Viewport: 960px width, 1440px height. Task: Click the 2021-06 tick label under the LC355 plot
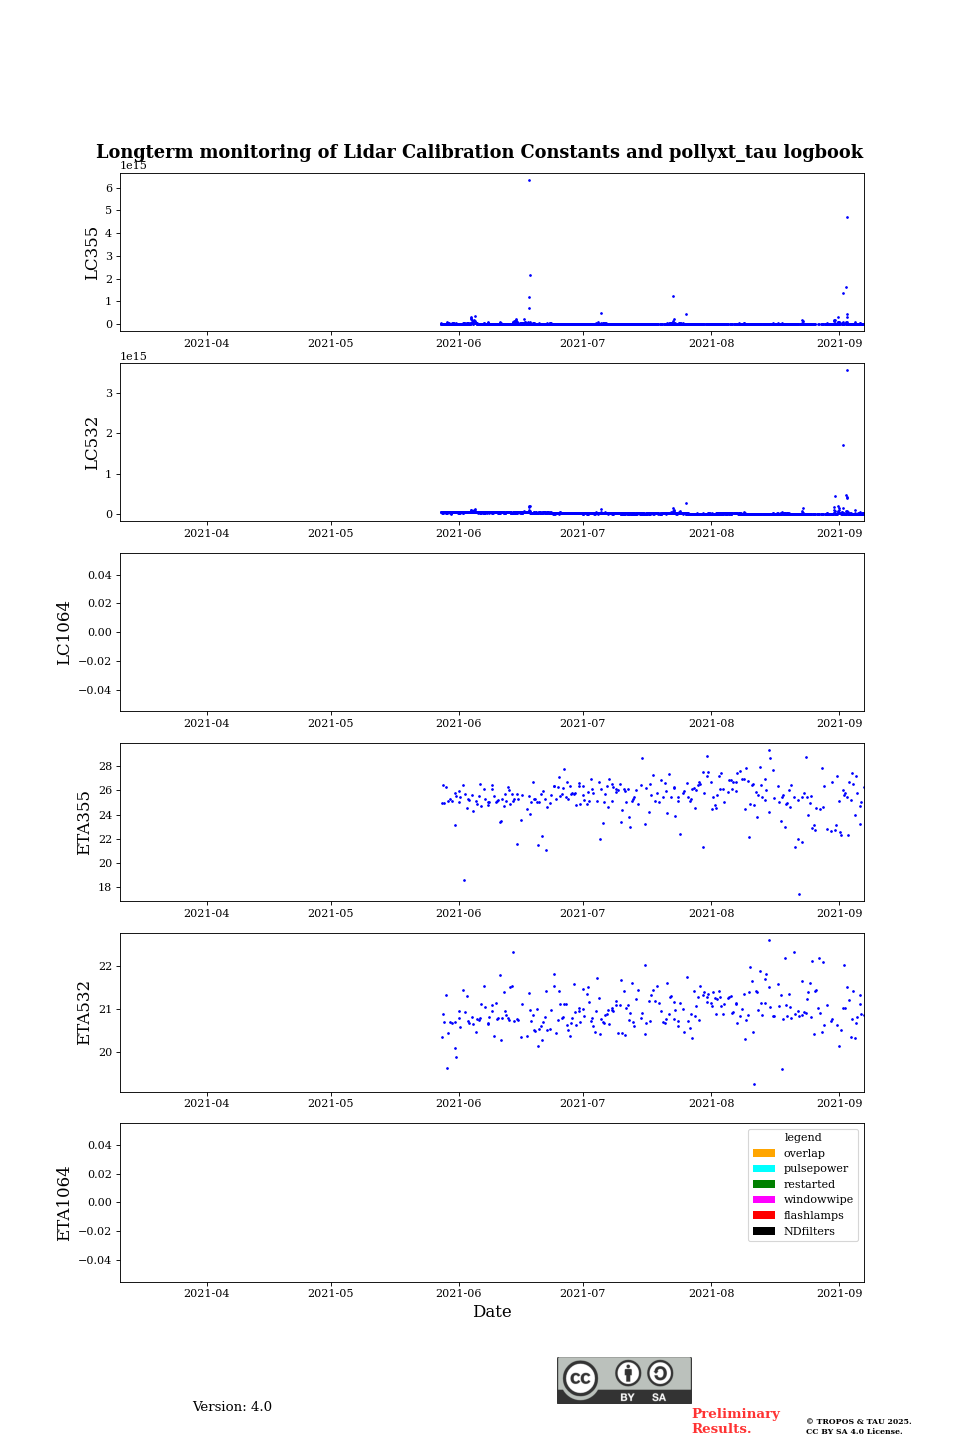click(x=459, y=343)
